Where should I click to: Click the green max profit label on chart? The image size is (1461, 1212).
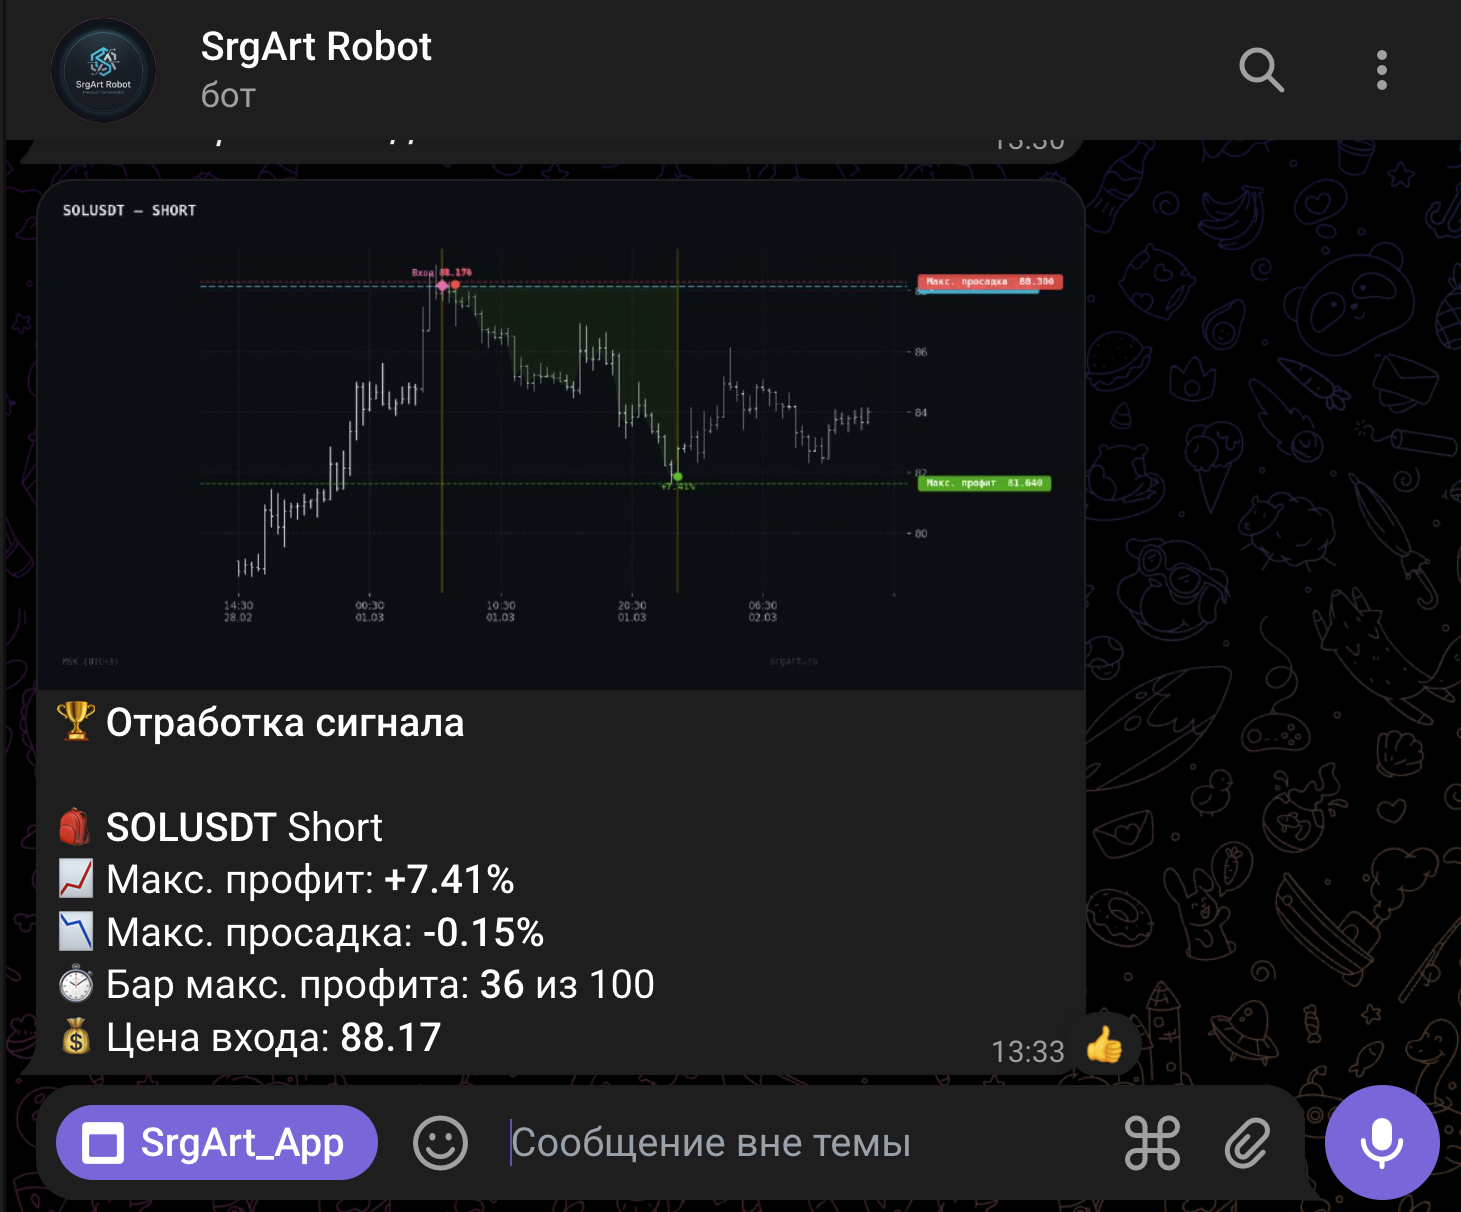tap(984, 483)
